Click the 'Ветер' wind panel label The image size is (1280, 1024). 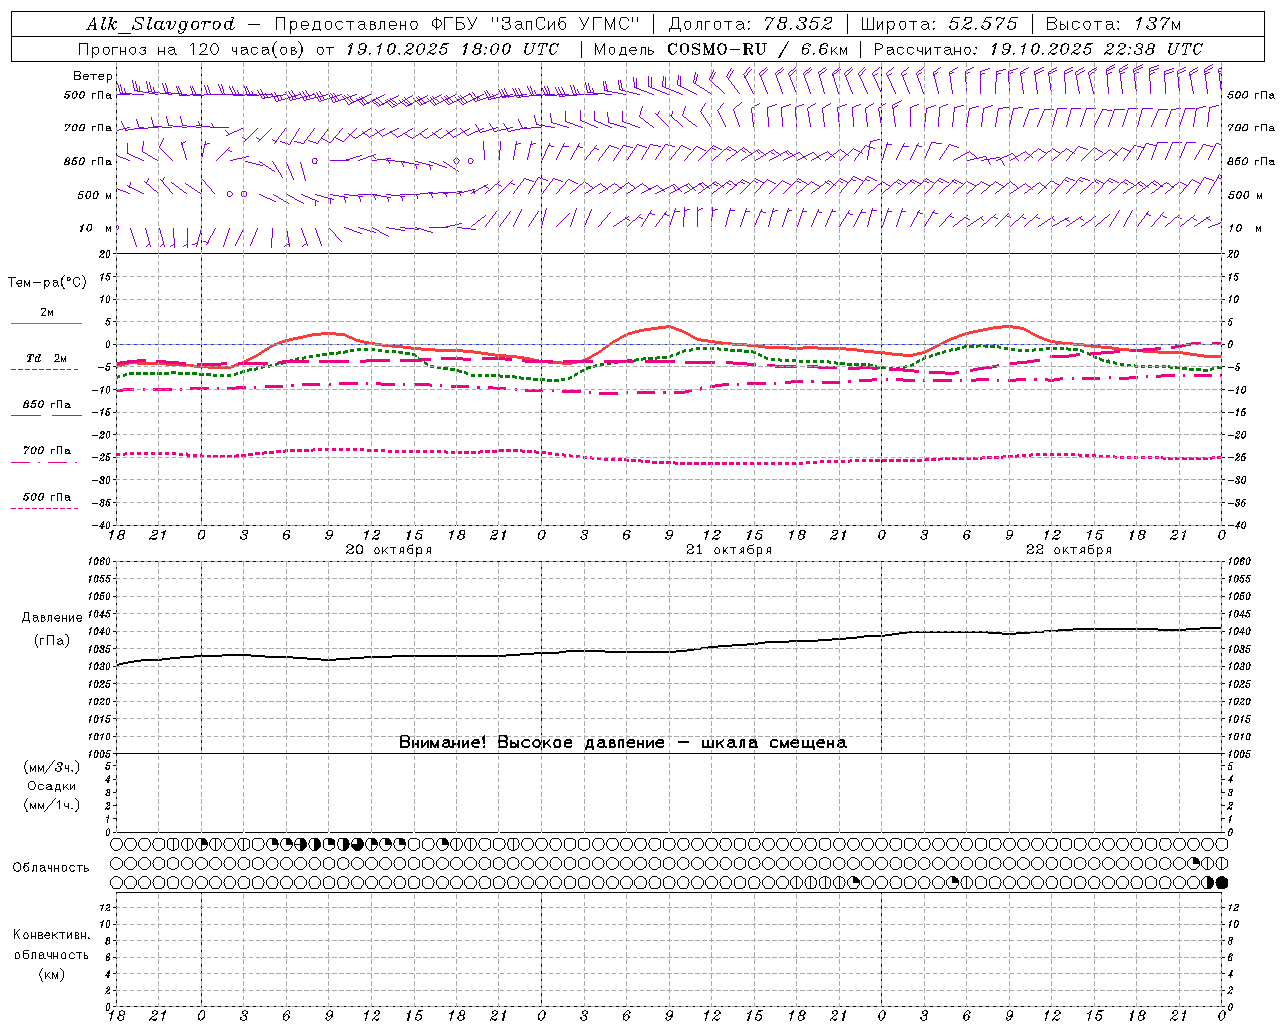point(92,76)
